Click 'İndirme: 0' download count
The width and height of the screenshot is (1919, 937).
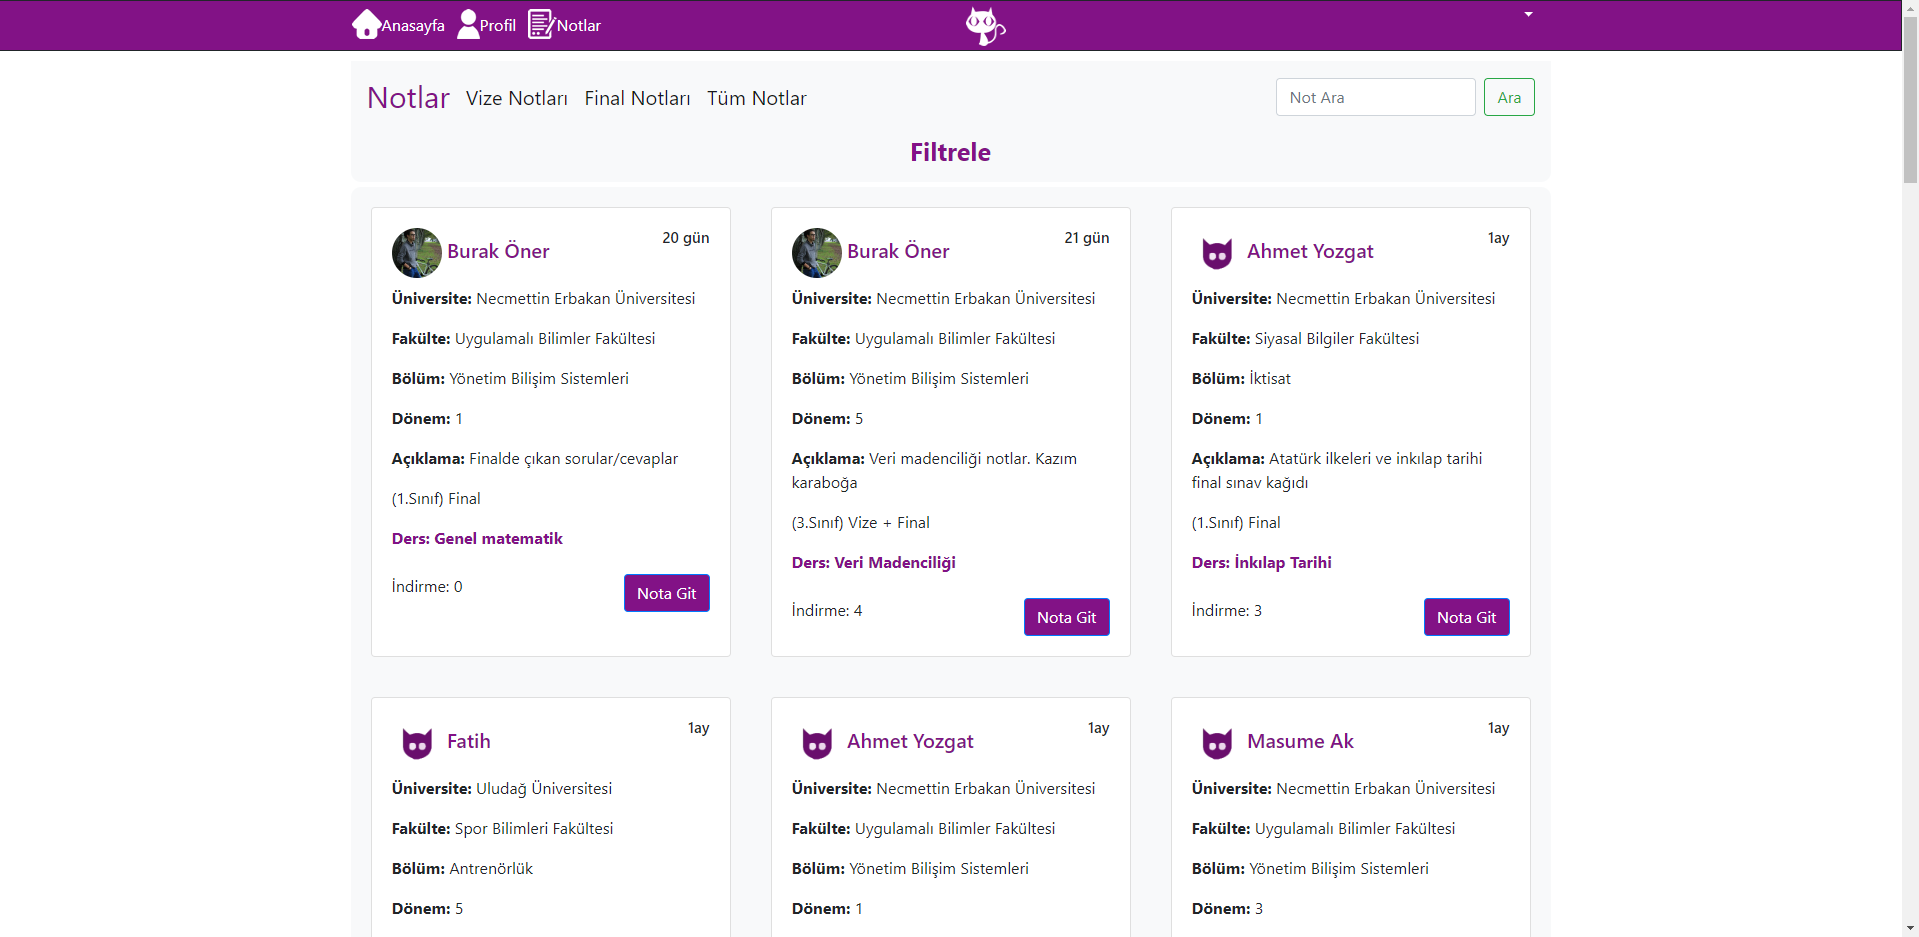tap(427, 586)
